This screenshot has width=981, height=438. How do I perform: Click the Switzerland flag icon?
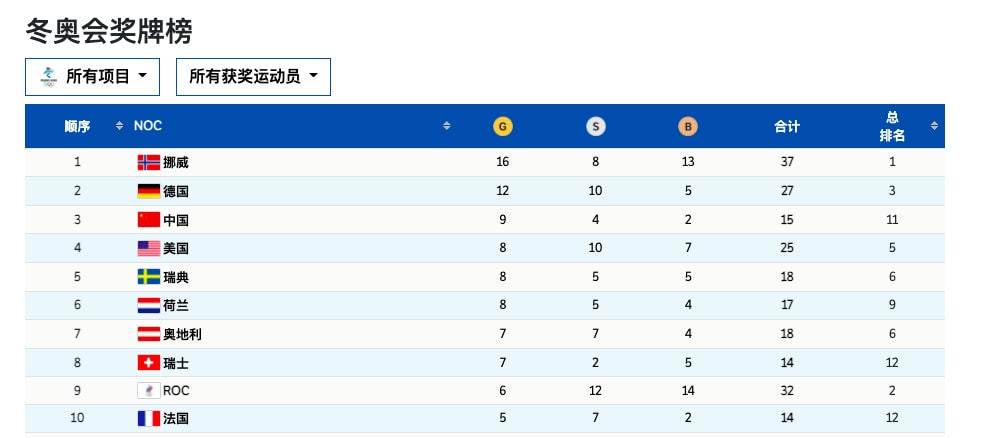(x=148, y=362)
